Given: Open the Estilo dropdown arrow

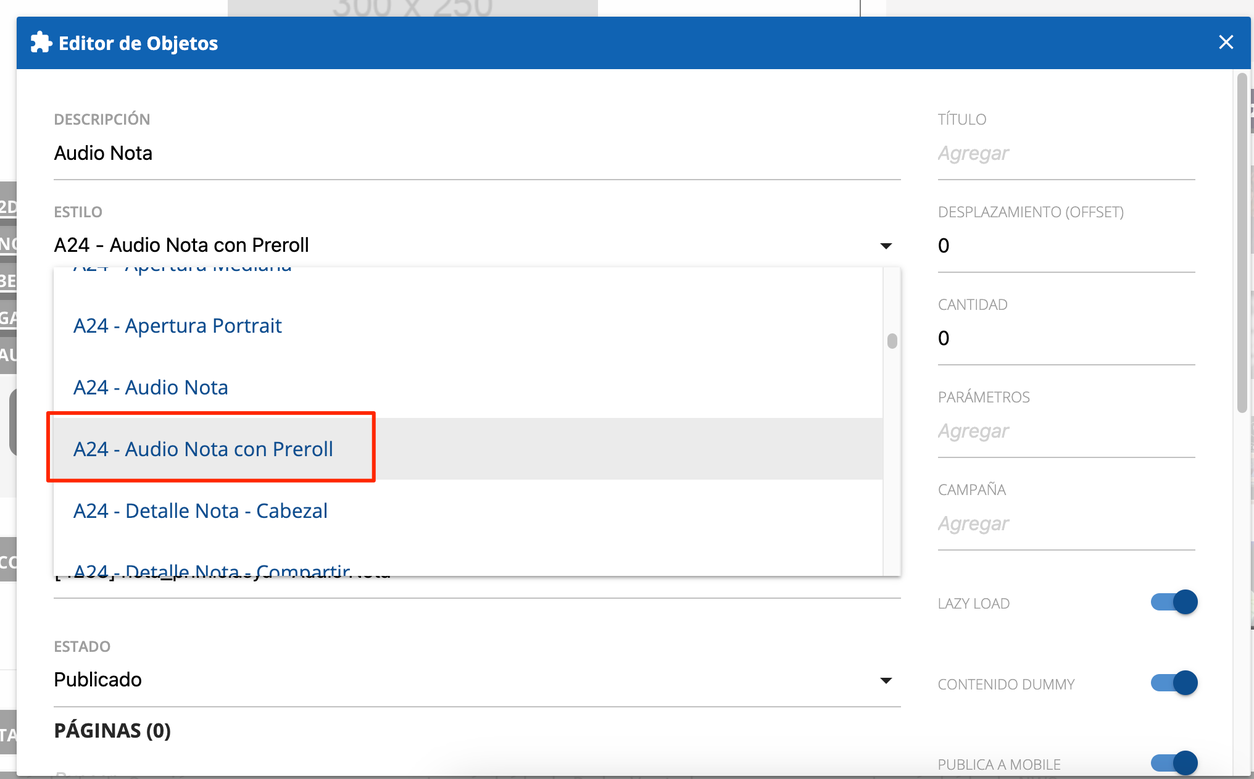Looking at the screenshot, I should point(885,246).
